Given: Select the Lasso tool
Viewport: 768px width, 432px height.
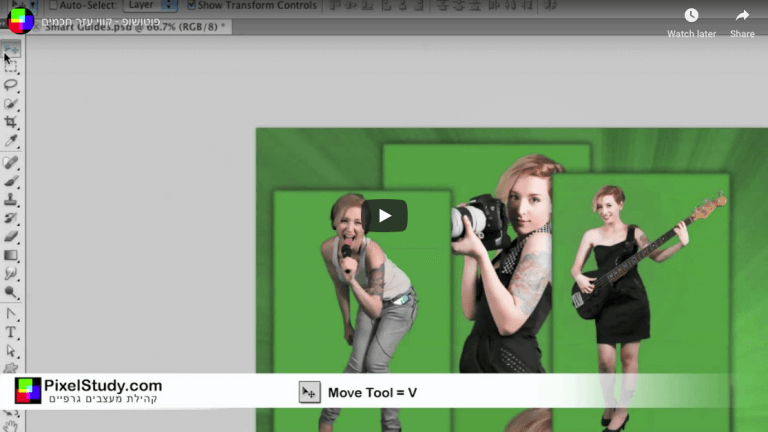Looking at the screenshot, I should pos(11,85).
